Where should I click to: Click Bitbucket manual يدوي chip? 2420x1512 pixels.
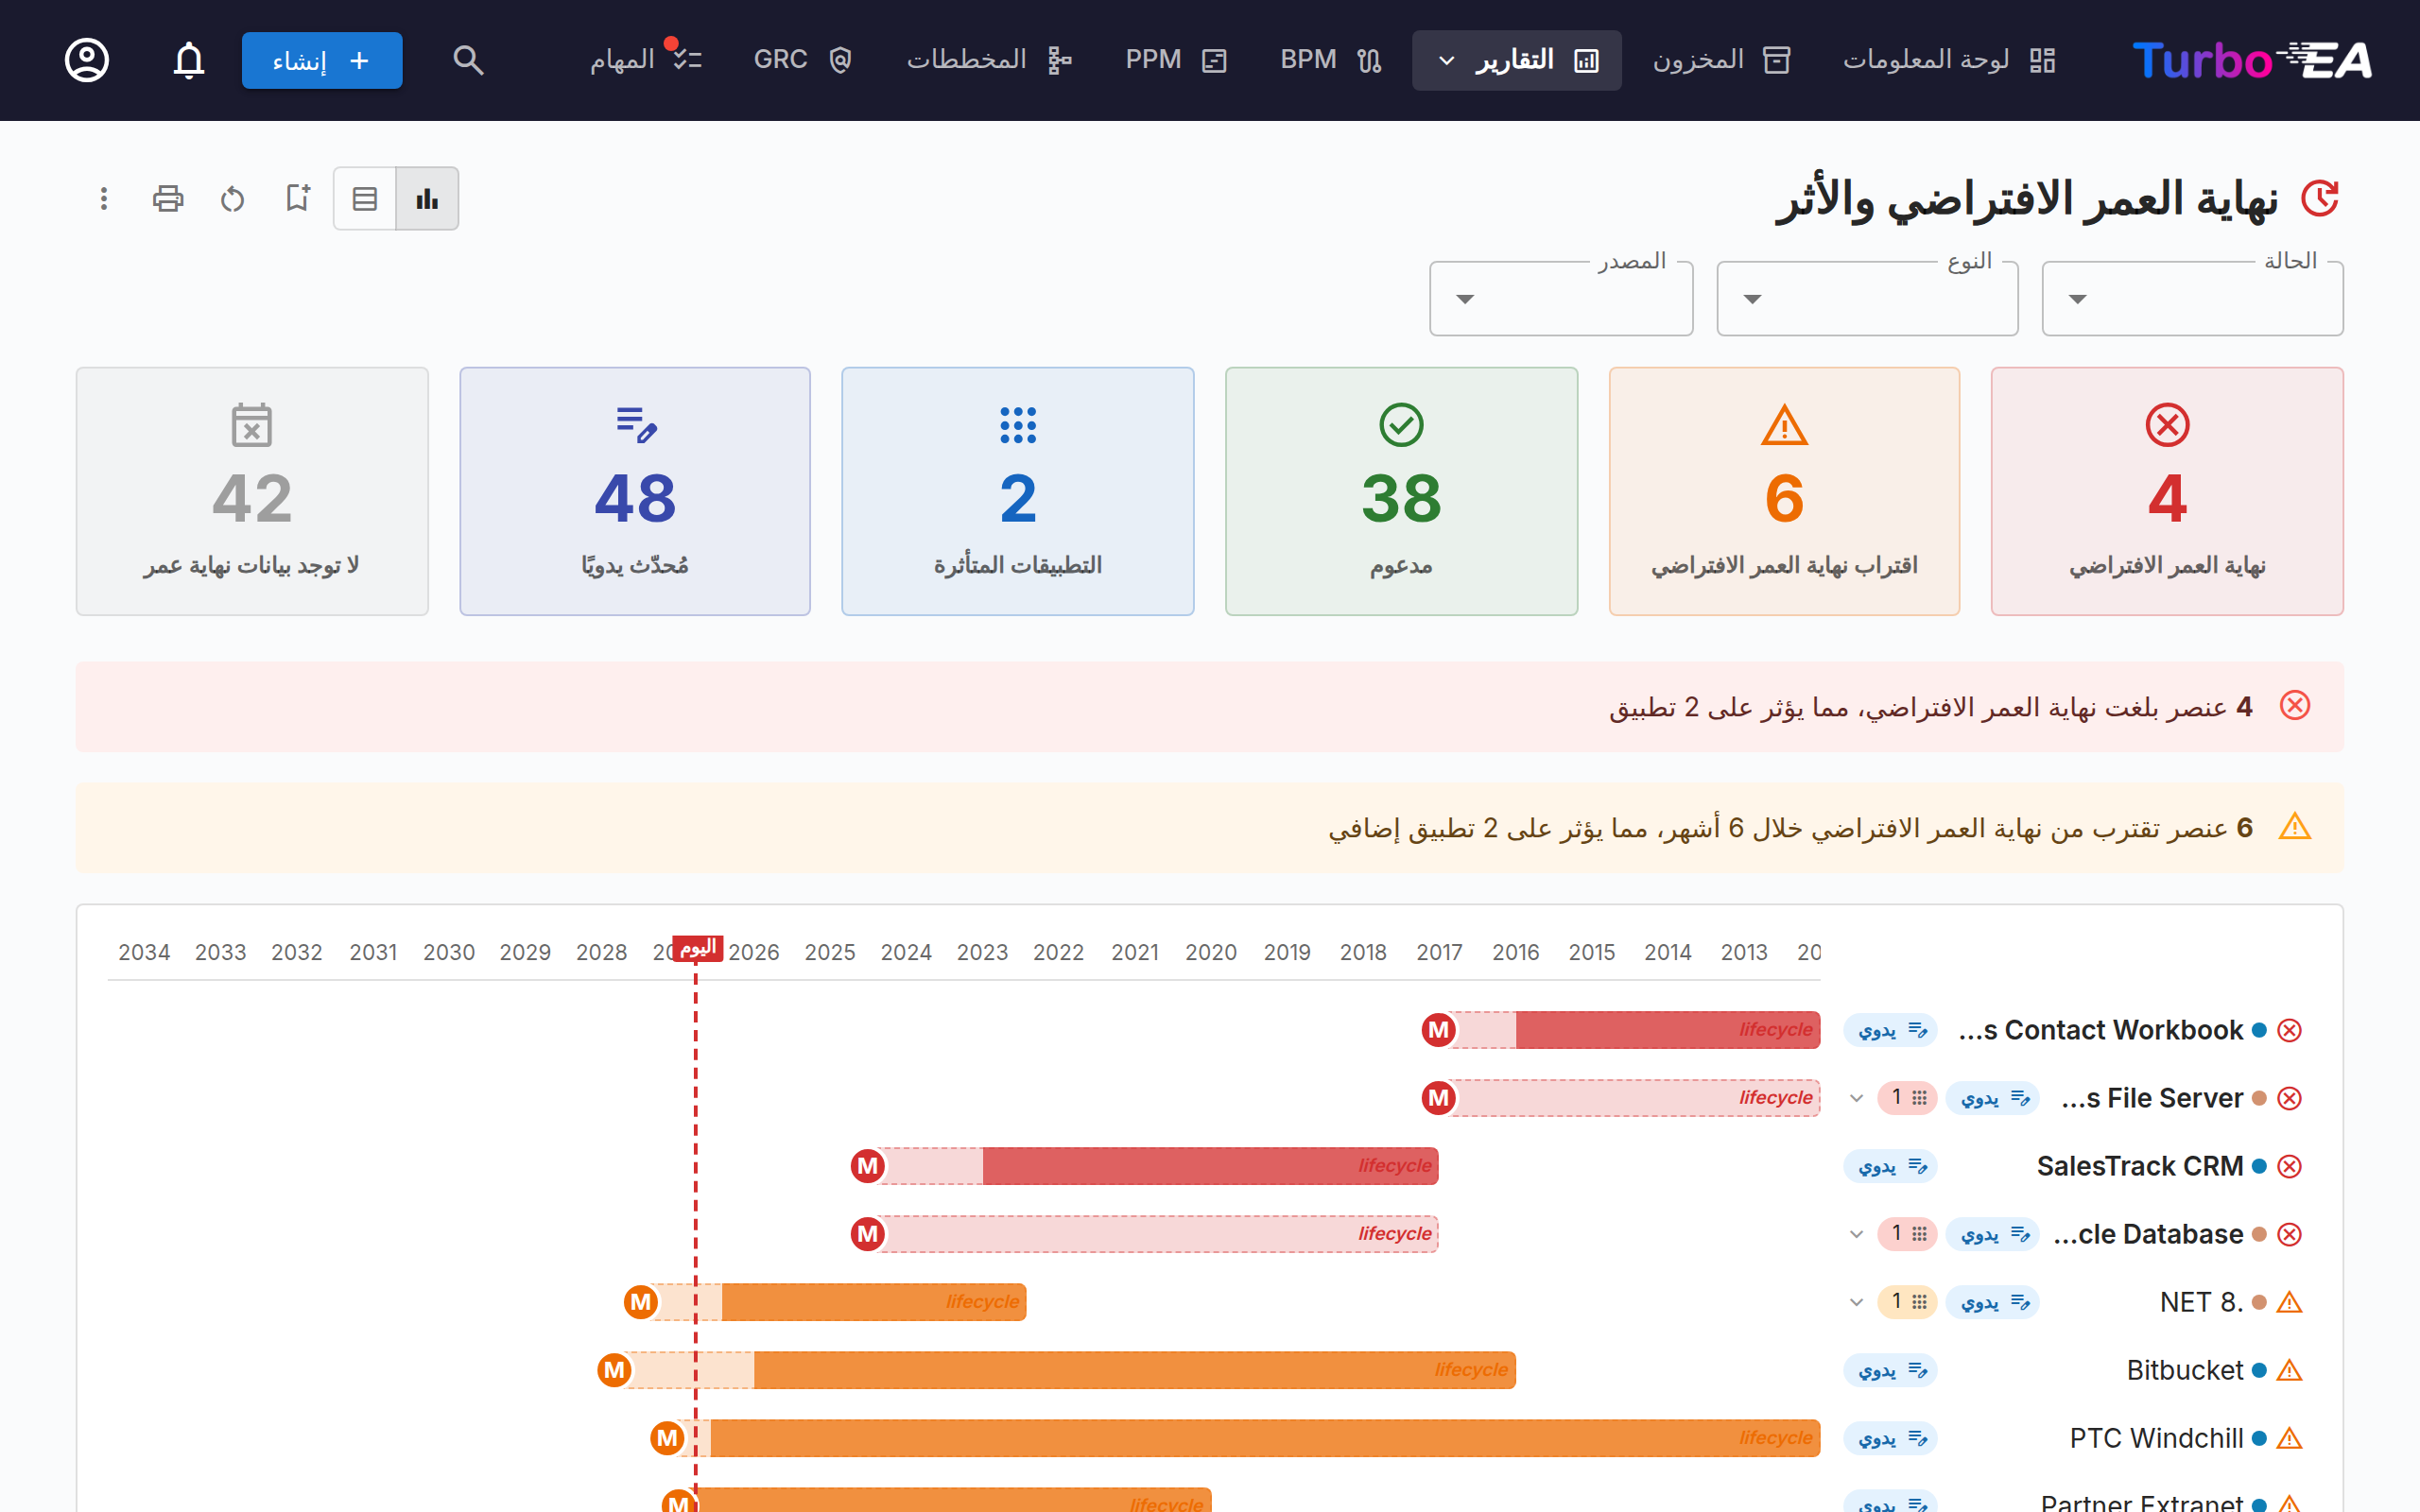(x=1890, y=1370)
